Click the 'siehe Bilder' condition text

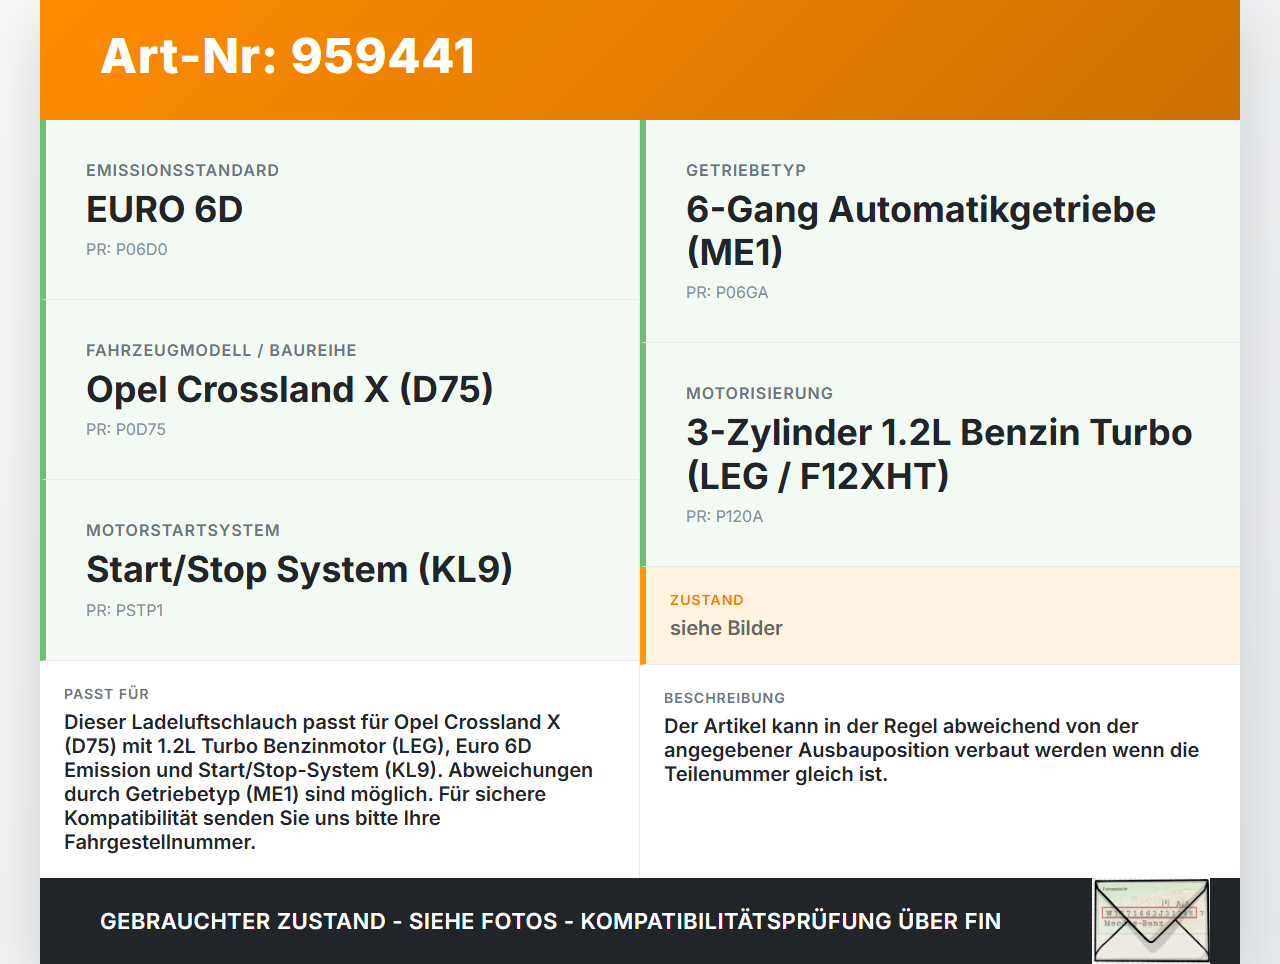[x=726, y=629]
